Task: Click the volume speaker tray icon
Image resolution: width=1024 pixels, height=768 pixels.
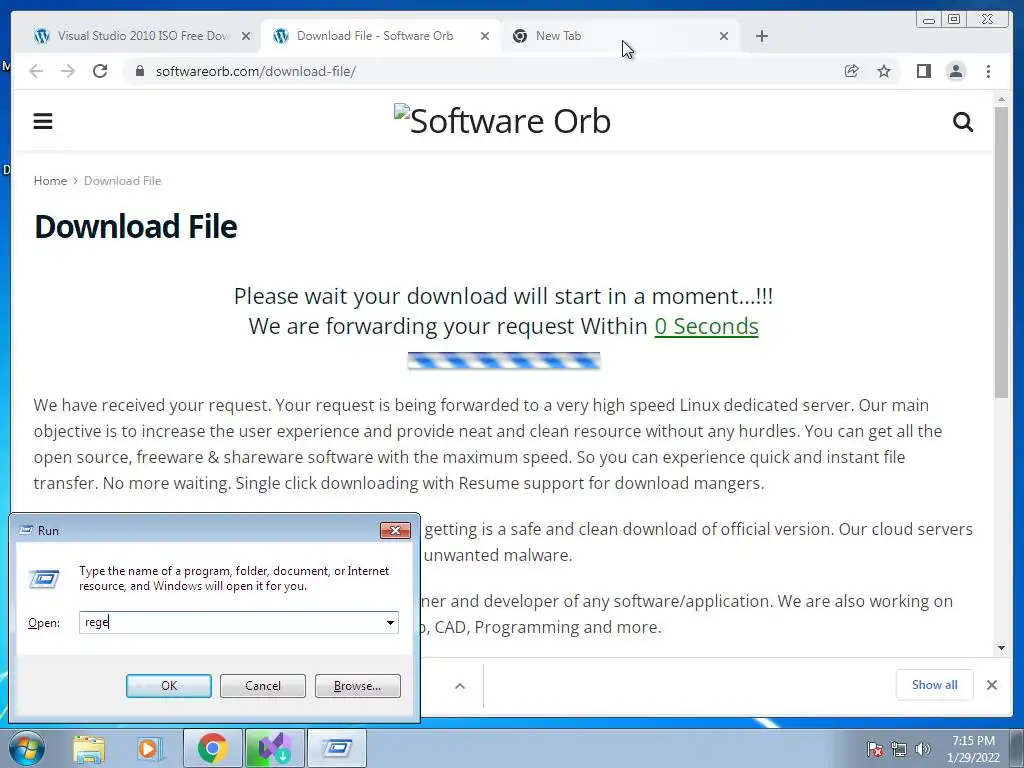Action: [x=923, y=749]
